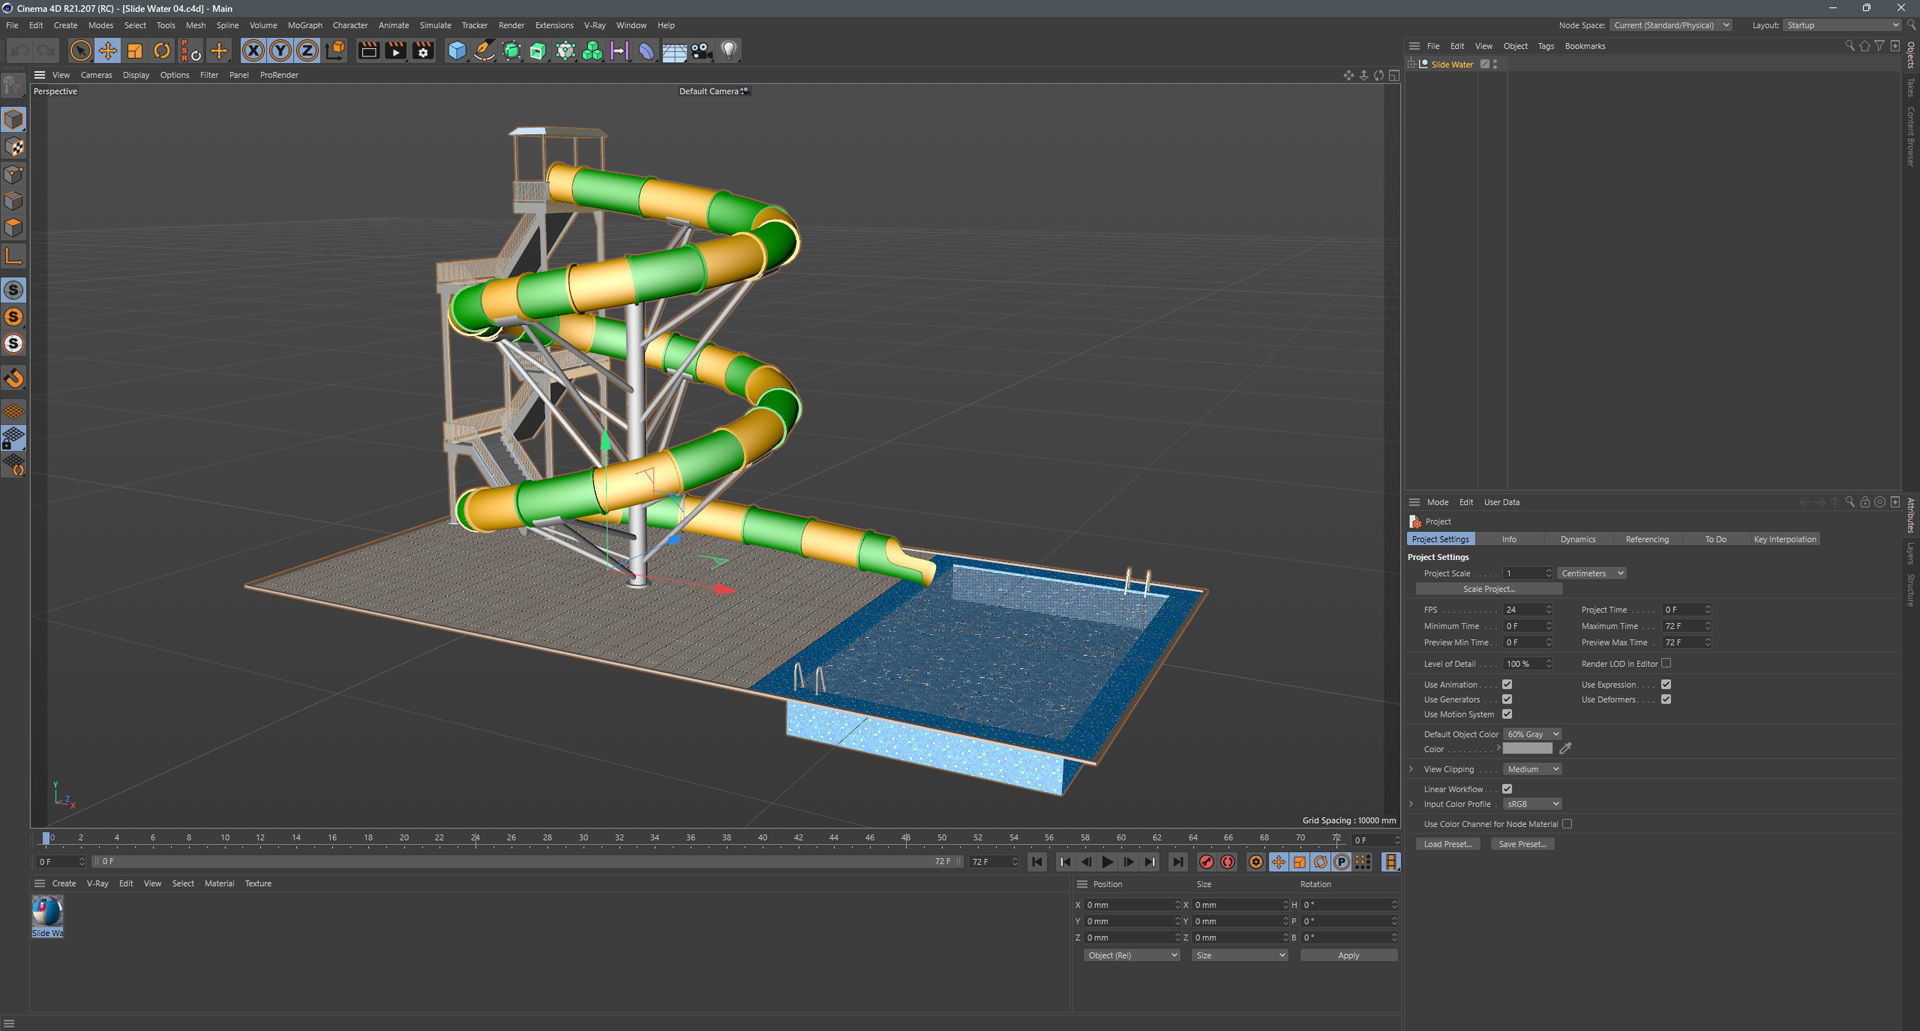Open Edit Render Settings

(x=423, y=51)
